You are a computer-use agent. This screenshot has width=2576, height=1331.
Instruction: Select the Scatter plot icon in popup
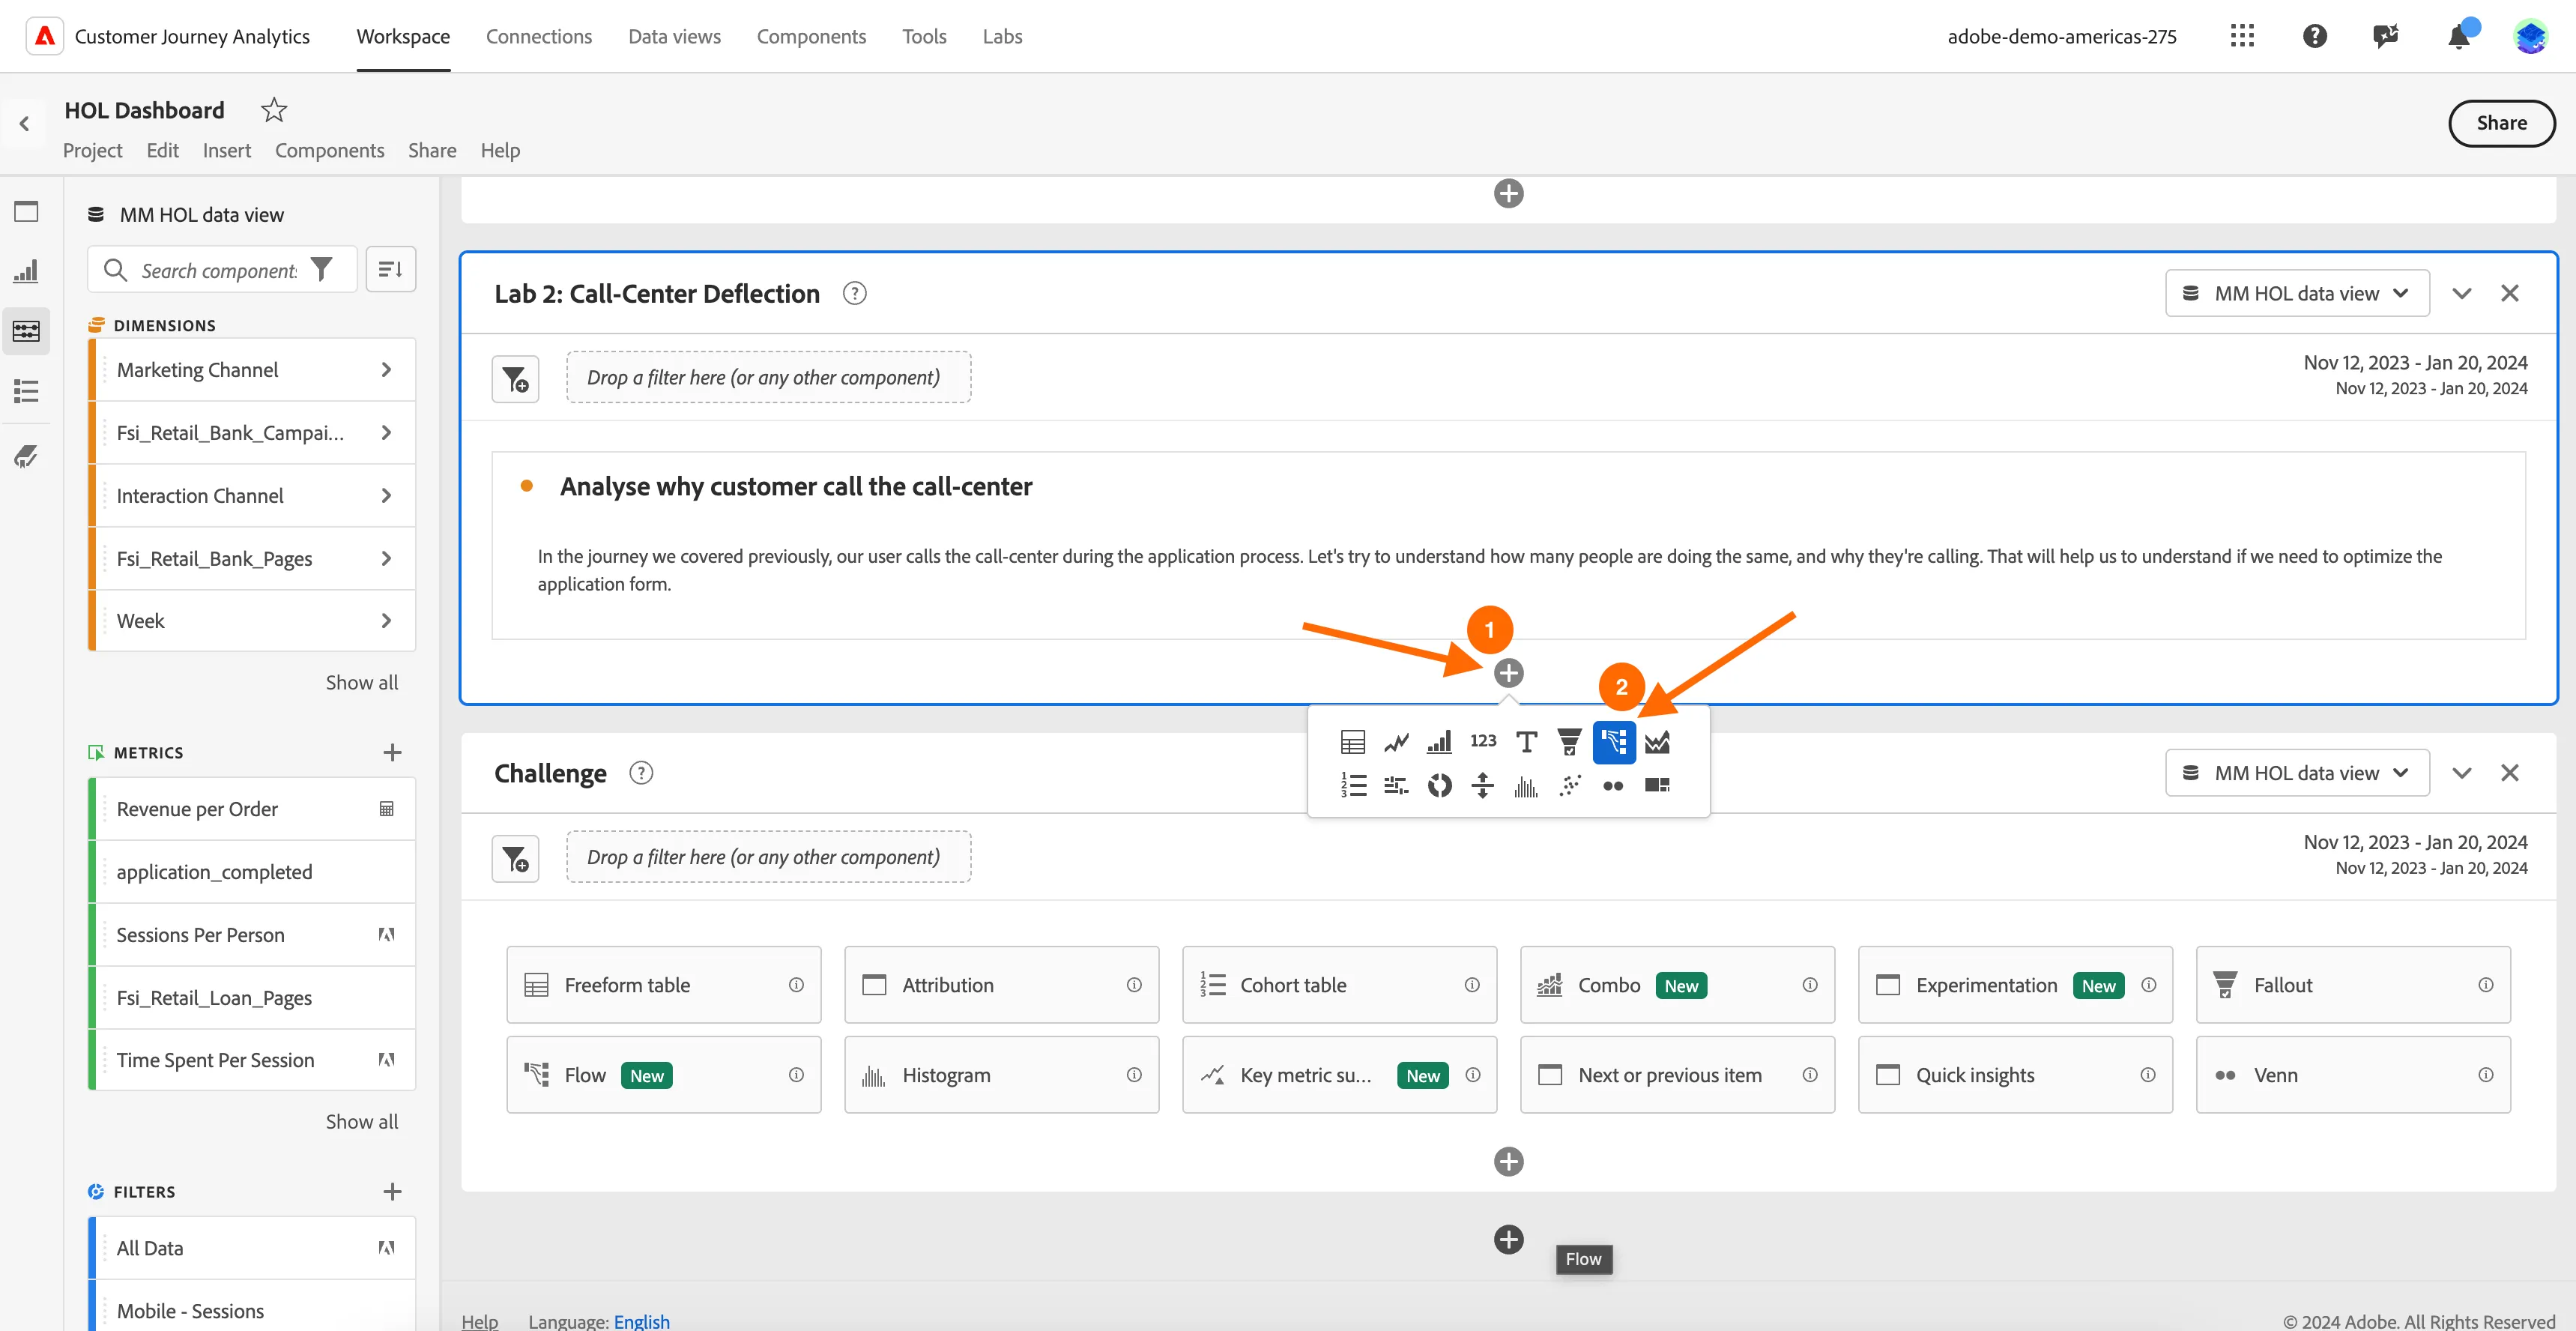[x=1569, y=785]
